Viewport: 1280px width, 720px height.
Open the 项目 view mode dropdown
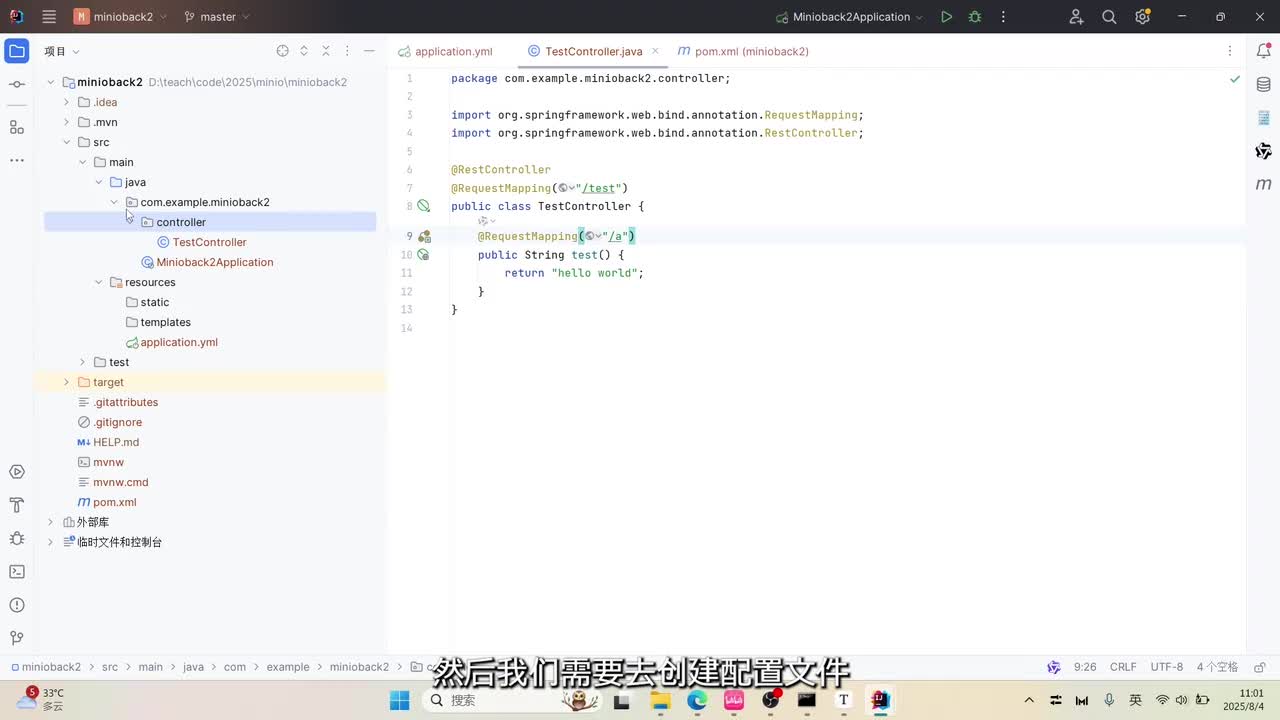coord(62,51)
